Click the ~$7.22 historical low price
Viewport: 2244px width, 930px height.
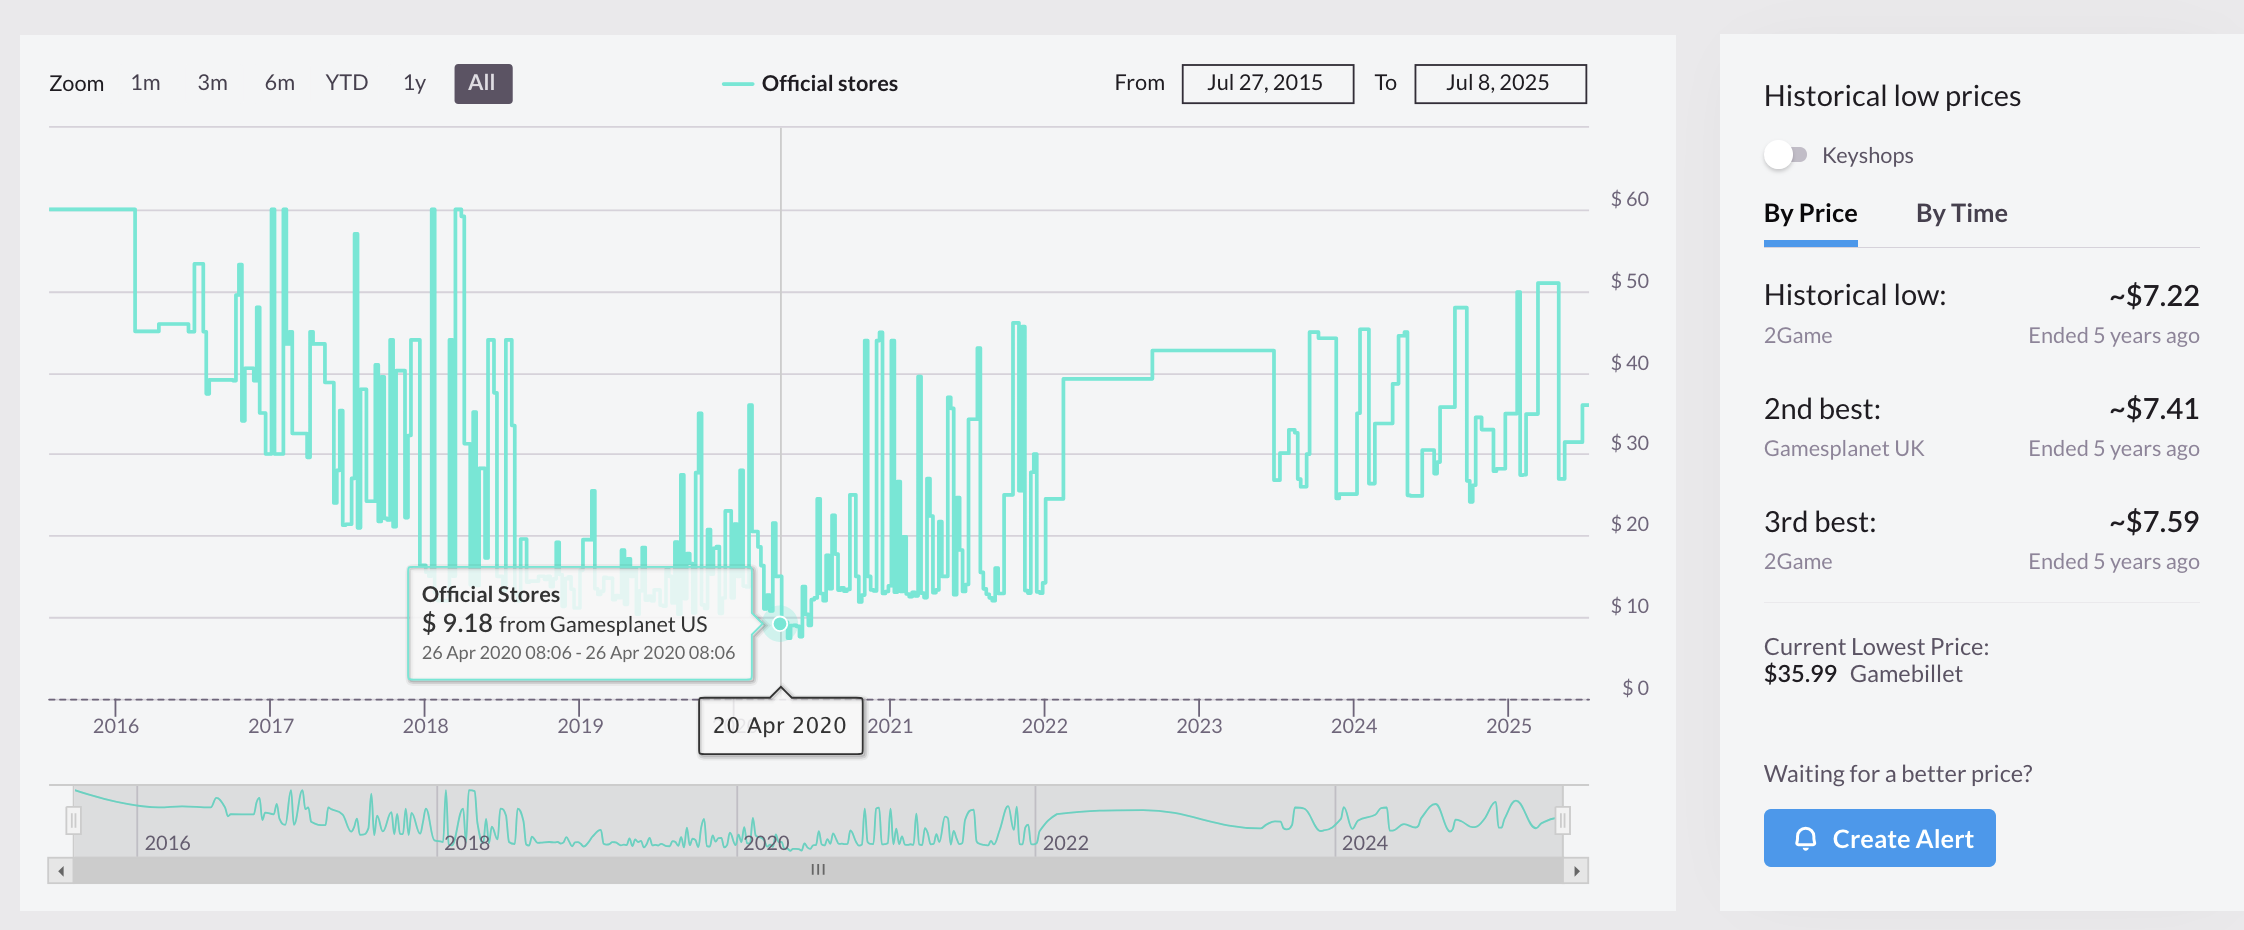pos(2154,296)
